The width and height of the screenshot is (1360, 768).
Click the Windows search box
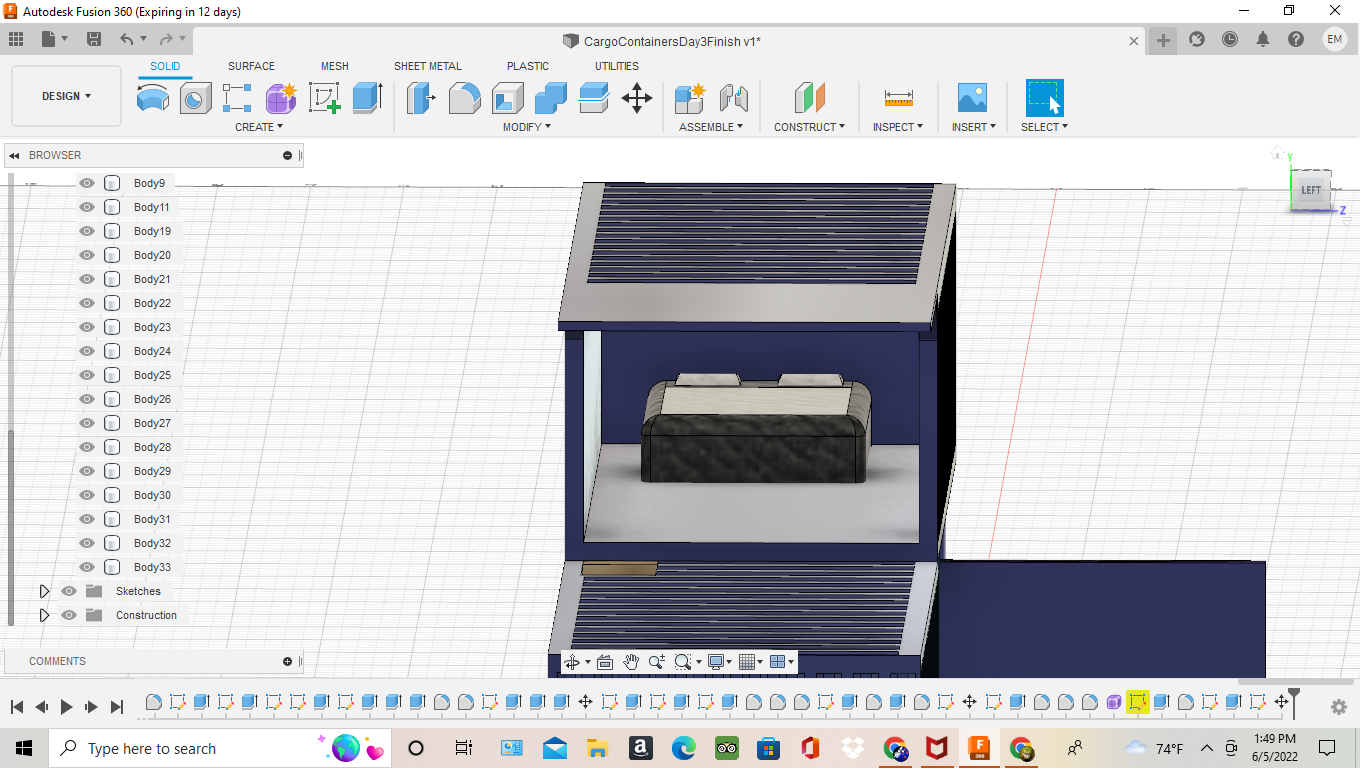click(x=150, y=749)
